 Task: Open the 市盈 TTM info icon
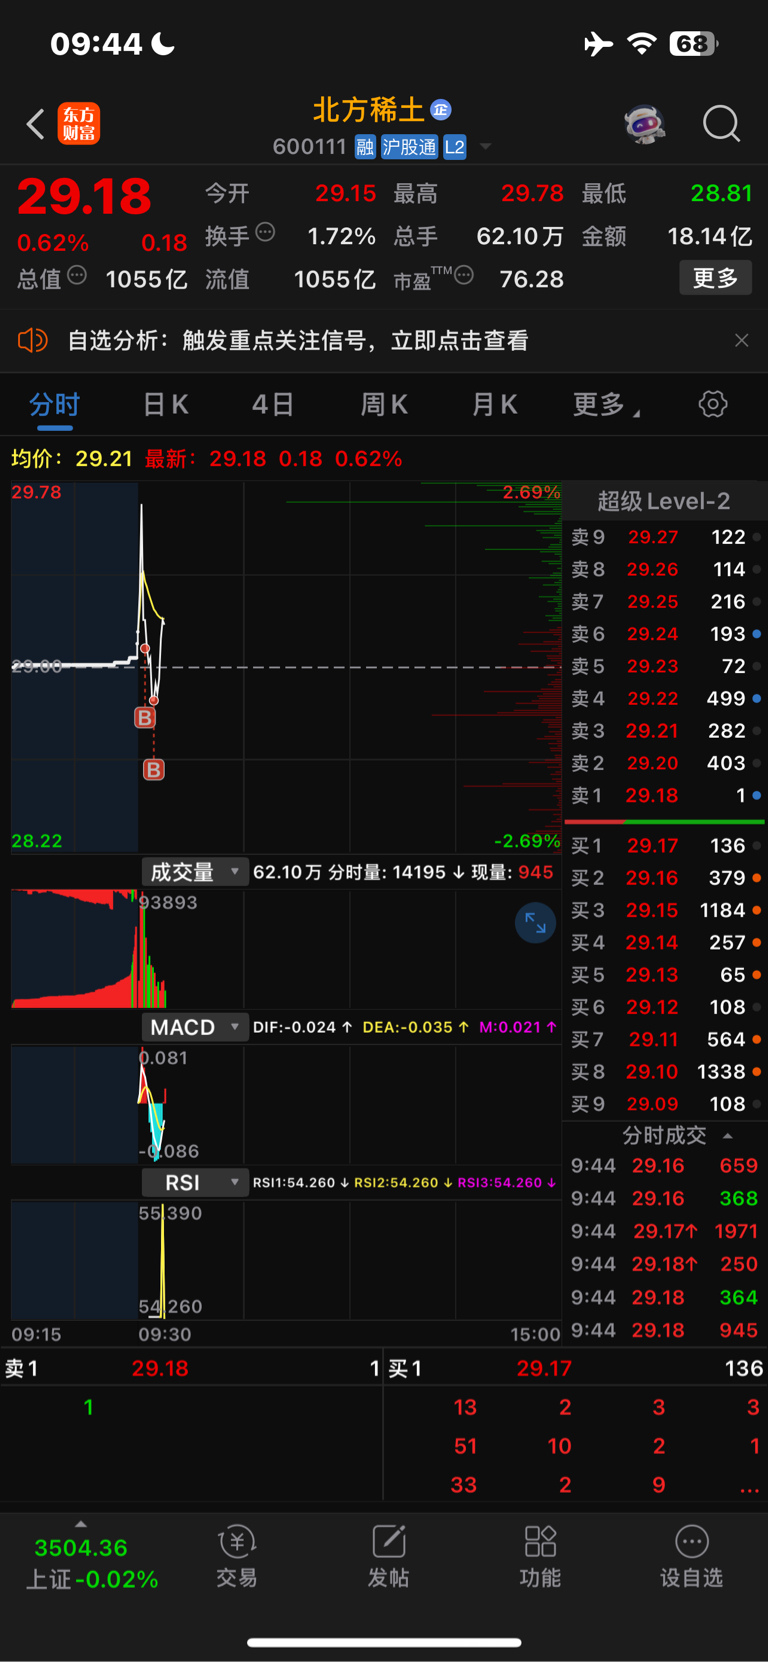(x=464, y=275)
